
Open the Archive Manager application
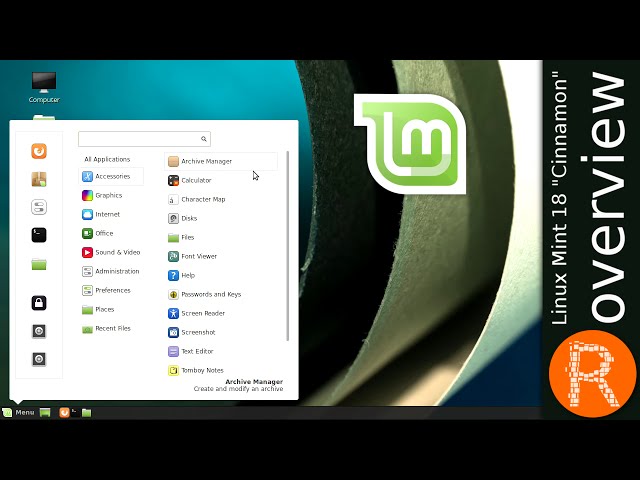click(x=221, y=161)
